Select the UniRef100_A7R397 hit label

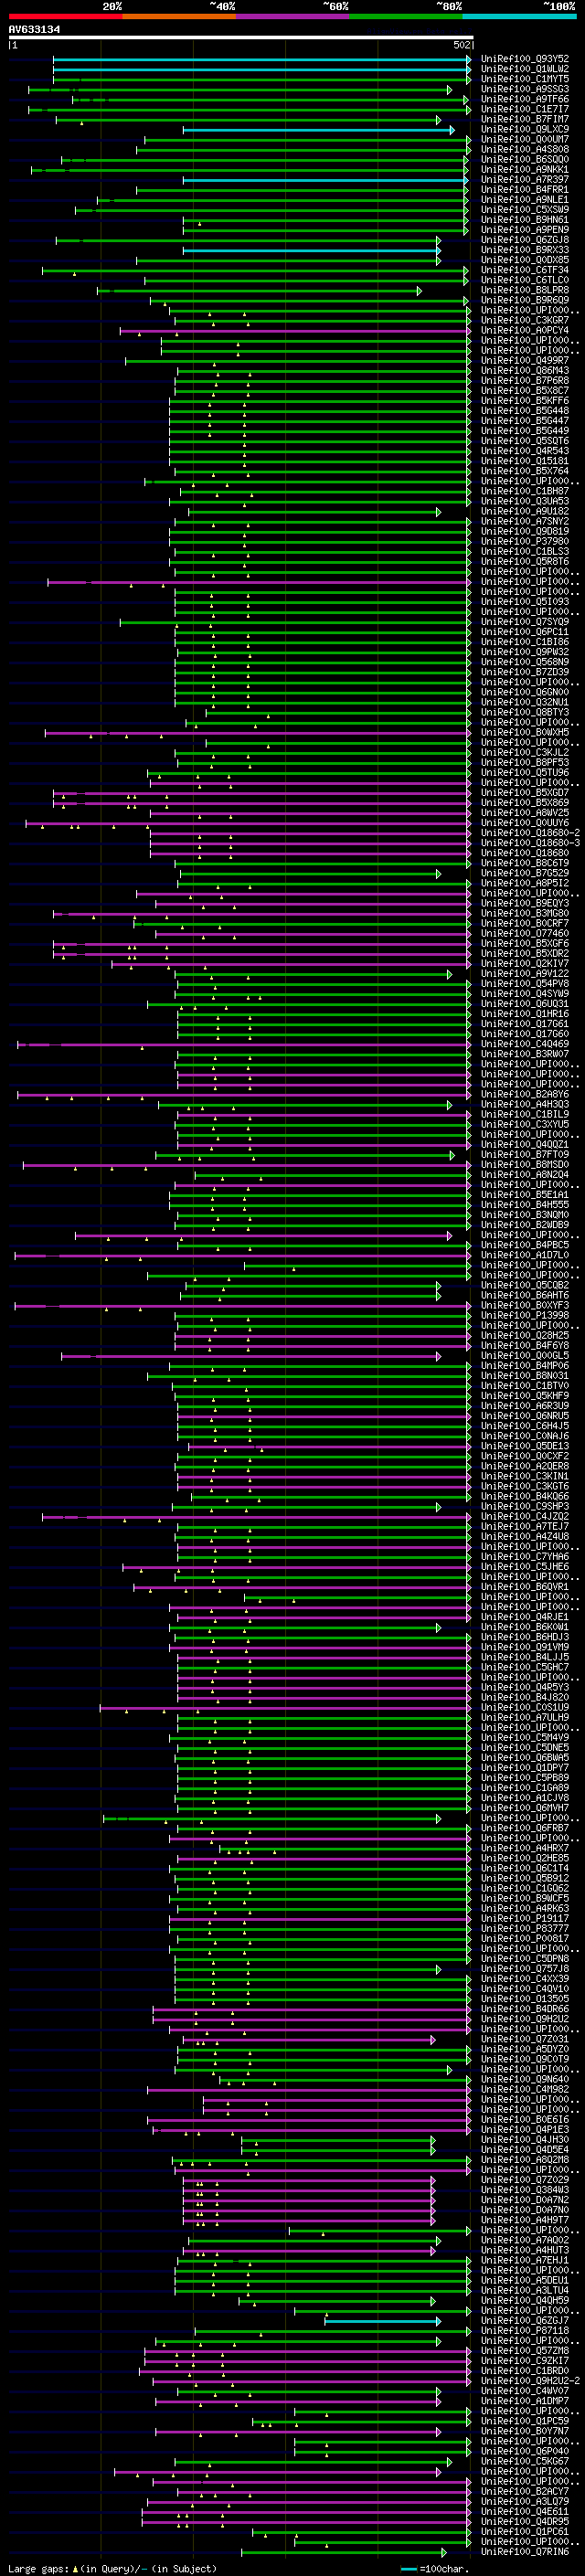[x=524, y=180]
